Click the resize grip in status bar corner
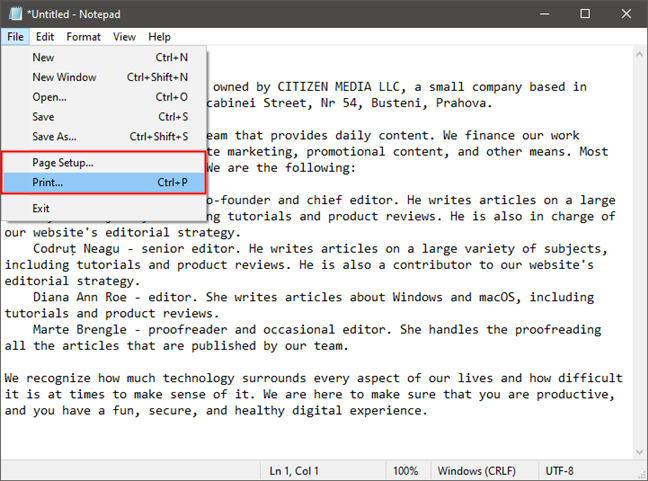 642,475
